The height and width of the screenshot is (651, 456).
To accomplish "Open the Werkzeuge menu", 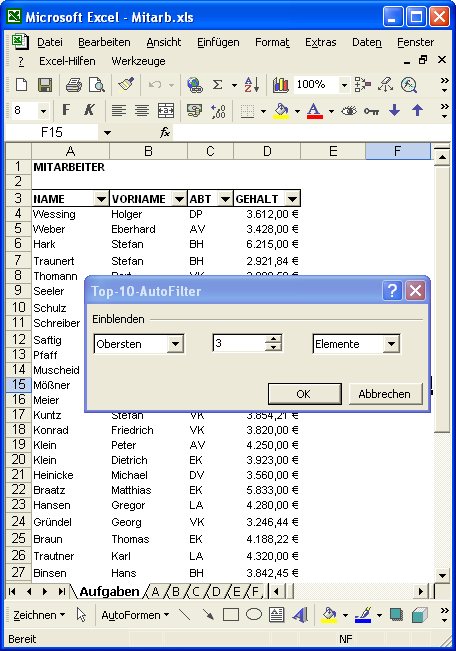I will [138, 61].
